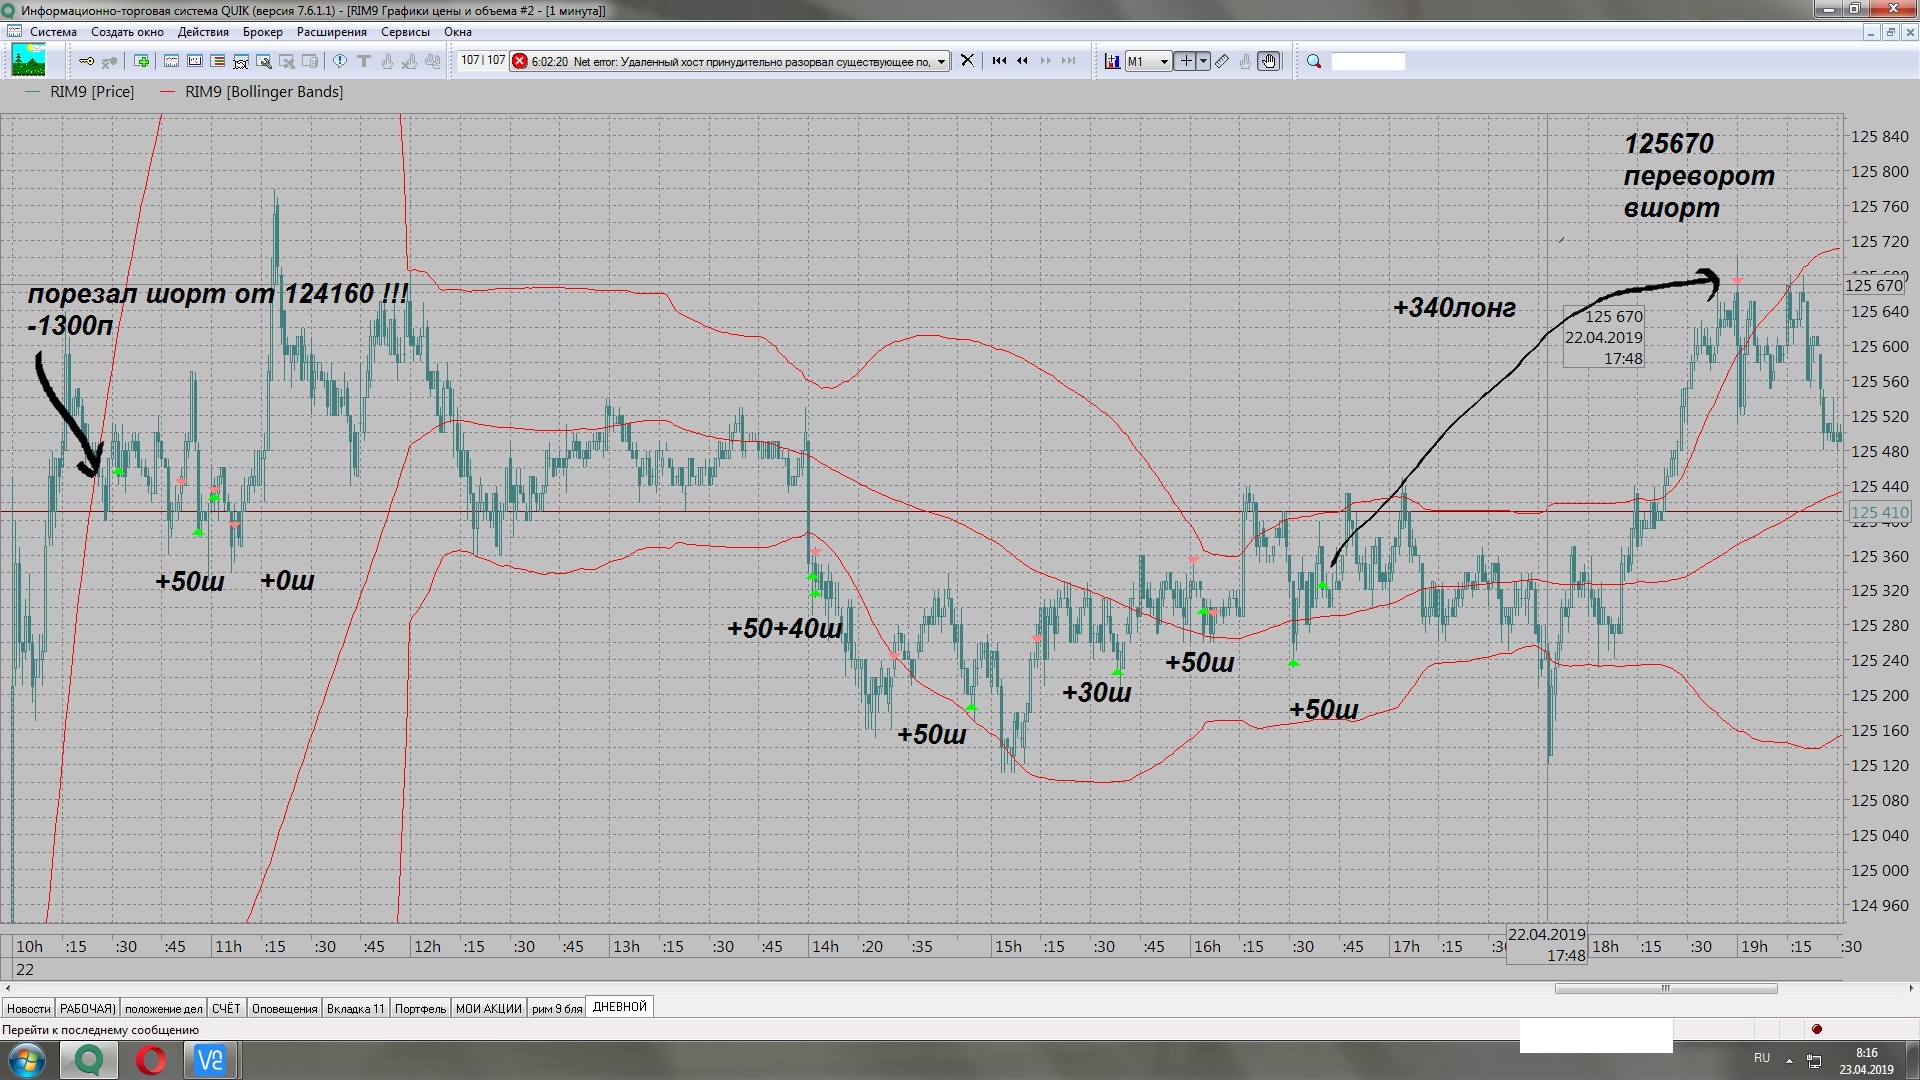Toggle the hand pan mode button
The height and width of the screenshot is (1080, 1920).
click(x=1269, y=61)
